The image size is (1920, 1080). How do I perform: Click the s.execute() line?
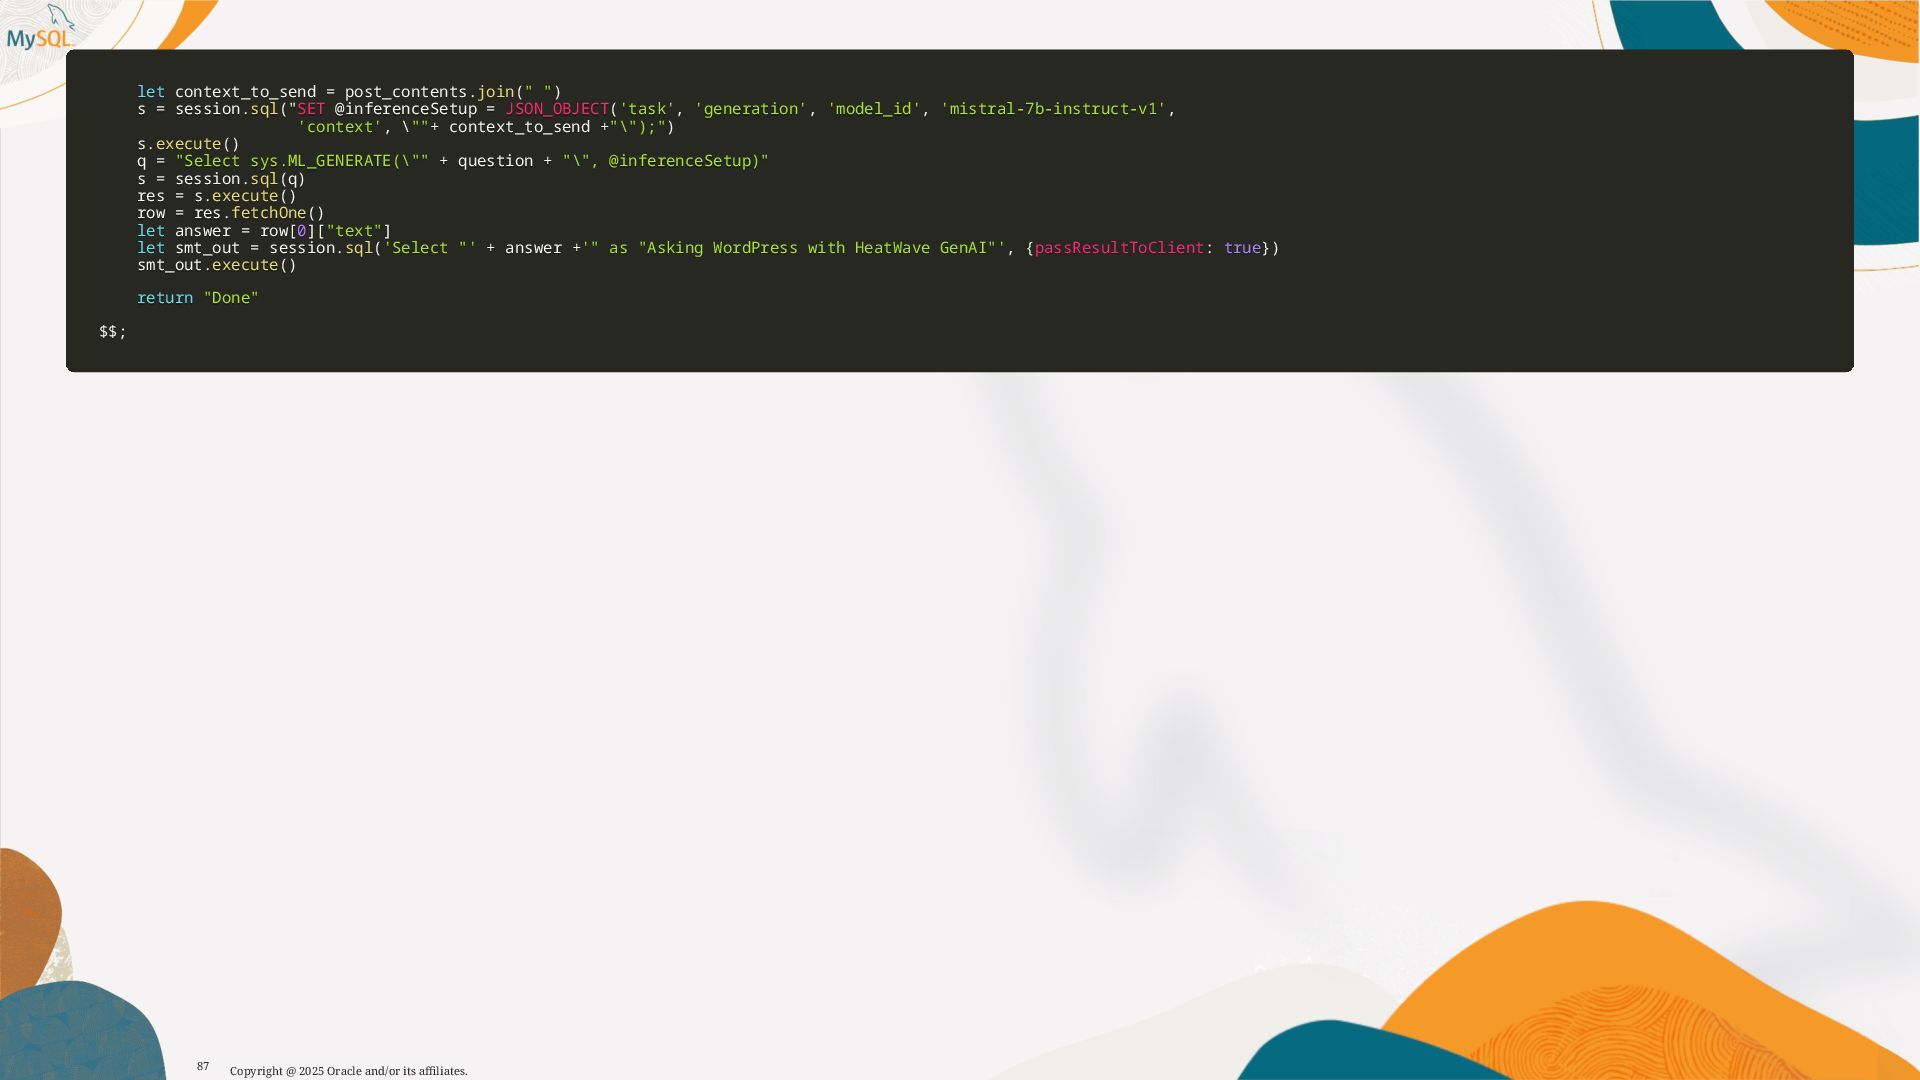pos(189,144)
